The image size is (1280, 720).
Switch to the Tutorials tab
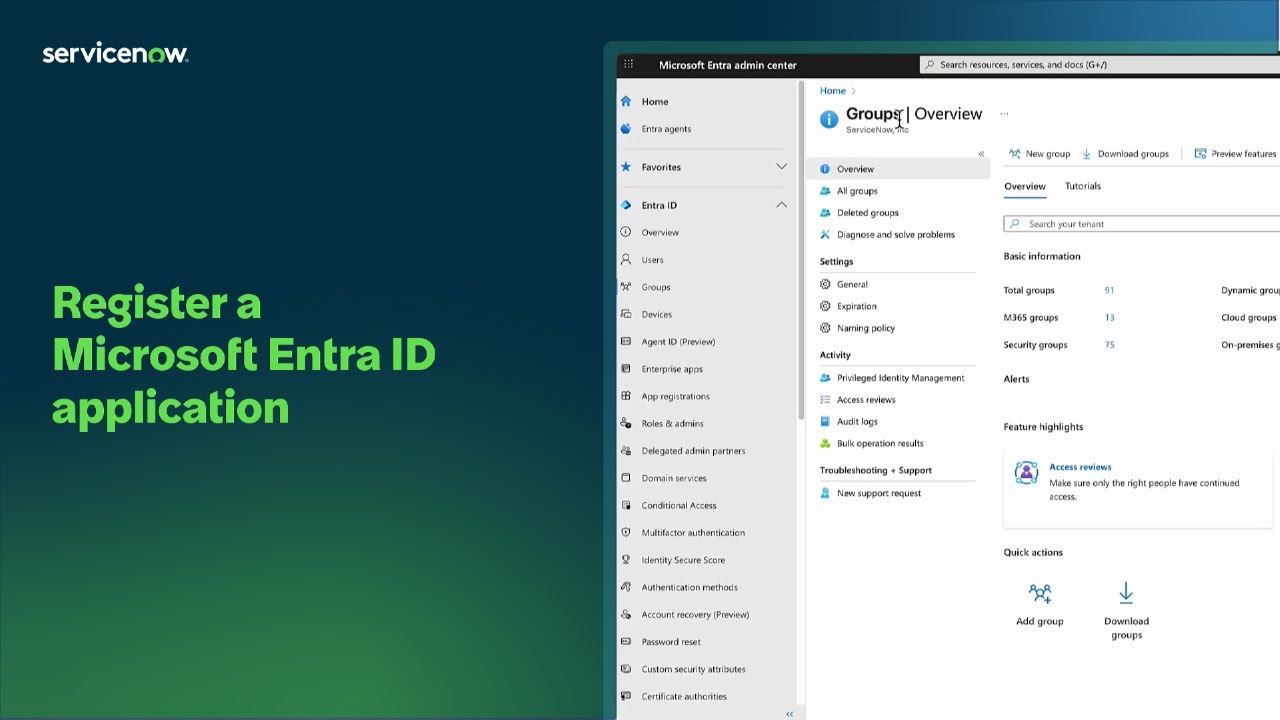pyautogui.click(x=1083, y=186)
